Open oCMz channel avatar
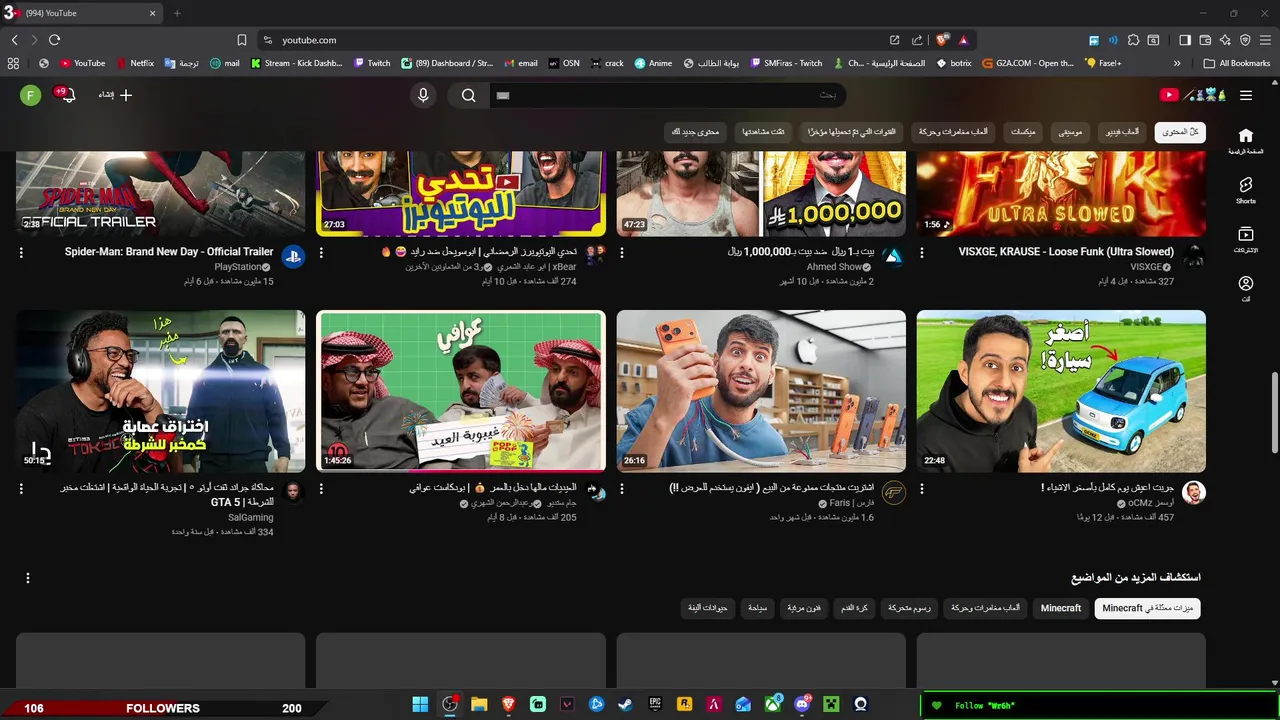 click(x=1194, y=492)
